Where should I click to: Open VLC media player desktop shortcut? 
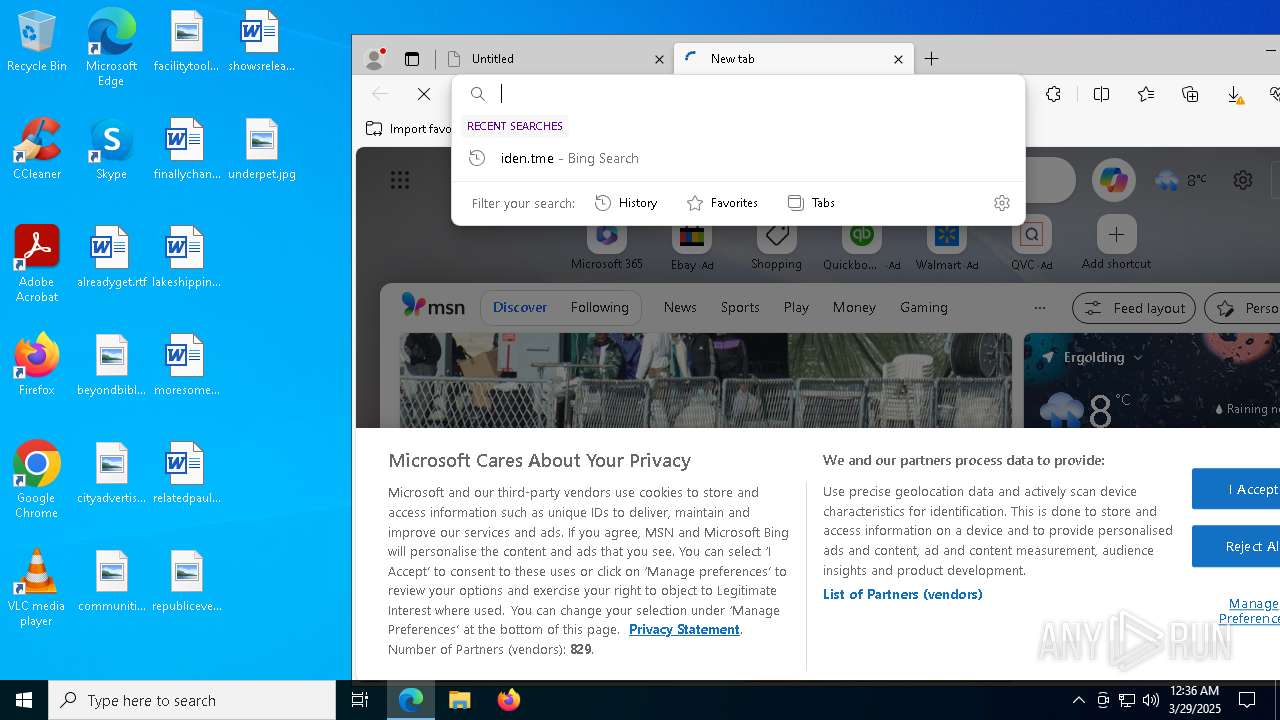[x=36, y=588]
